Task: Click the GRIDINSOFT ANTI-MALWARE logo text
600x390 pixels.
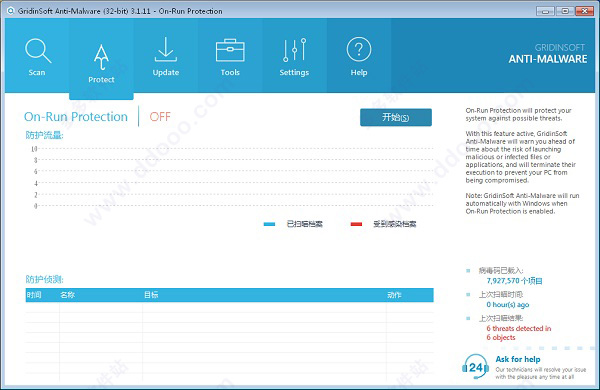Action: (x=548, y=54)
